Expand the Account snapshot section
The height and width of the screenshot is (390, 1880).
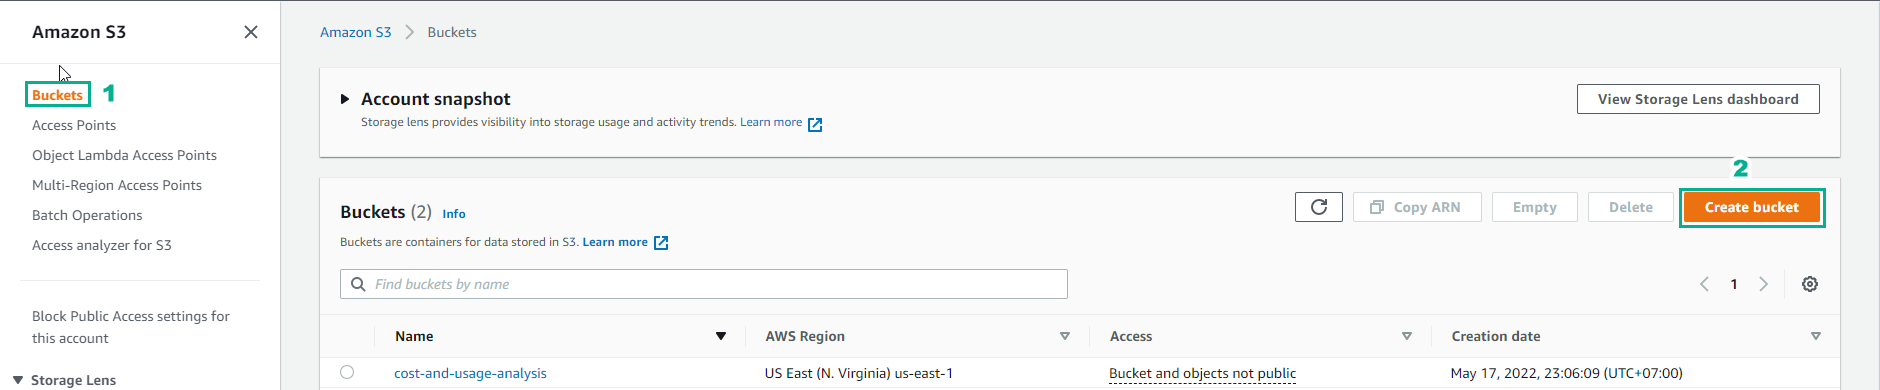click(x=345, y=99)
